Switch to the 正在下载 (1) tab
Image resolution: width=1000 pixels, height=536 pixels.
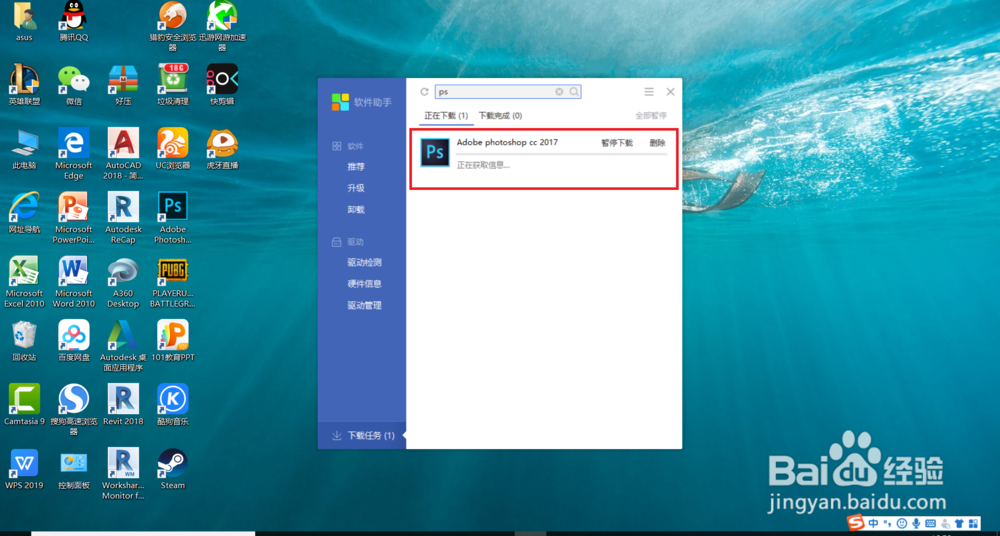(446, 116)
